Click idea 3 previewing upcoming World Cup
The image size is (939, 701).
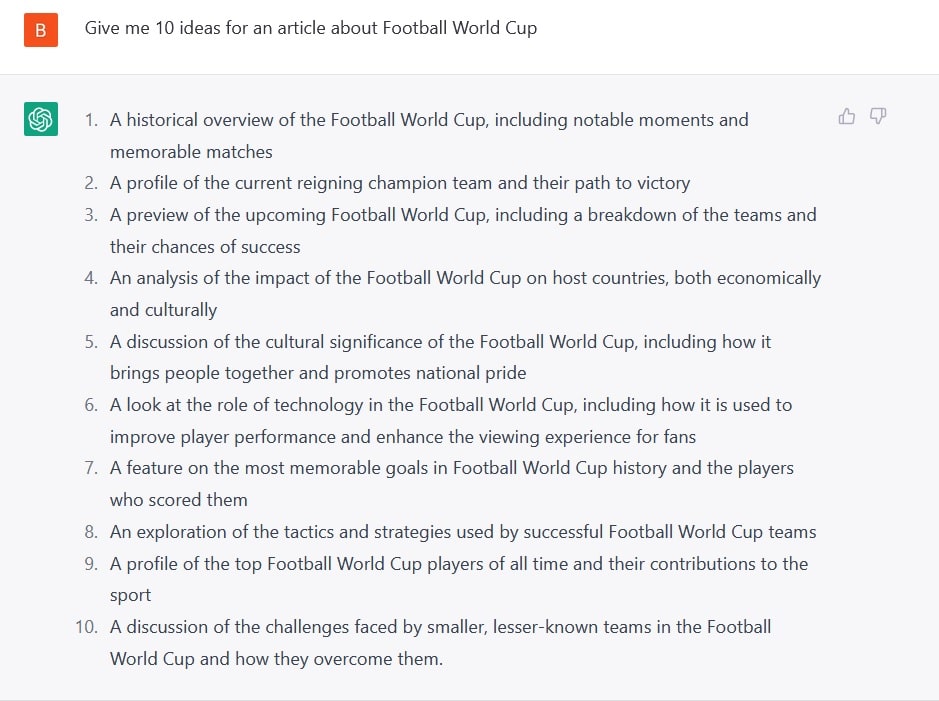463,231
